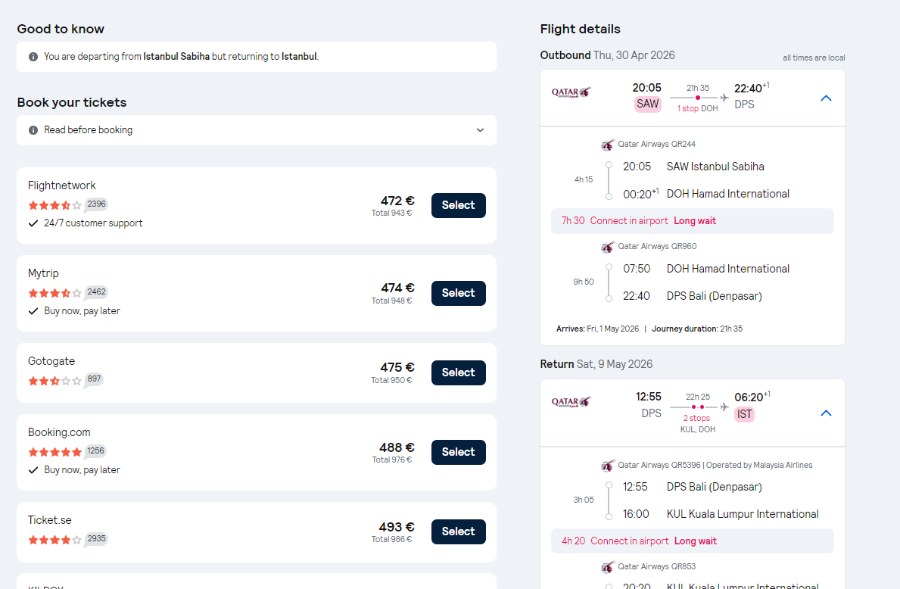The height and width of the screenshot is (589, 900).
Task: Select the Mytrip 474 € offer
Action: 458,293
